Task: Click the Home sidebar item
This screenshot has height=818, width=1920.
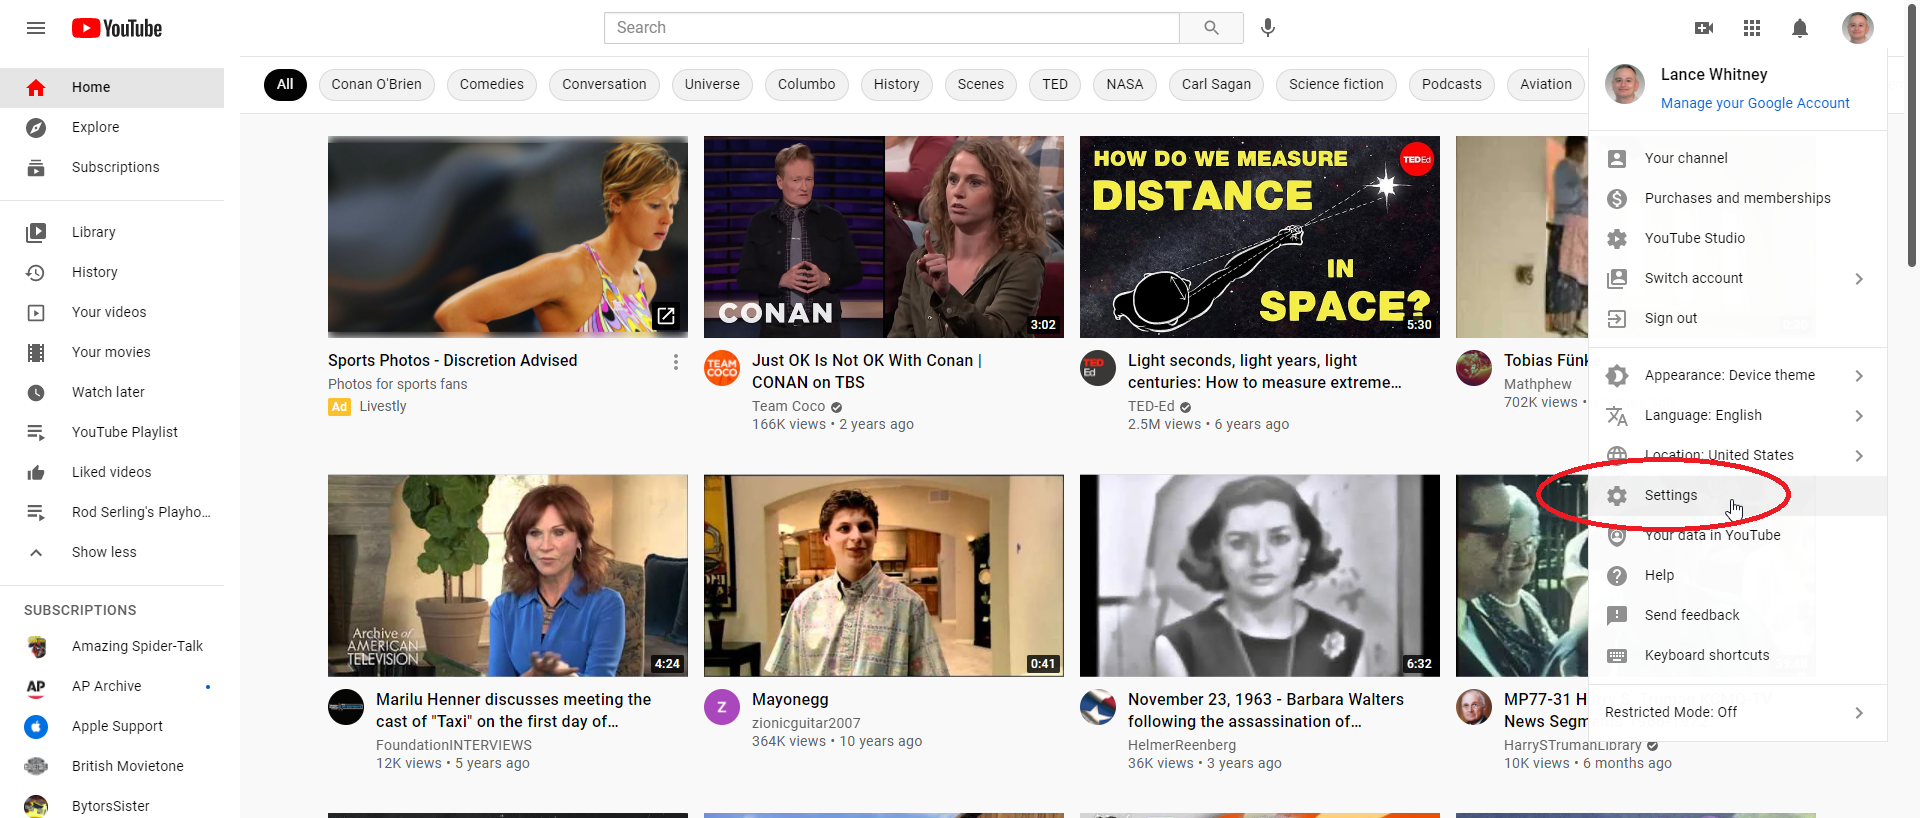Action: pyautogui.click(x=112, y=87)
